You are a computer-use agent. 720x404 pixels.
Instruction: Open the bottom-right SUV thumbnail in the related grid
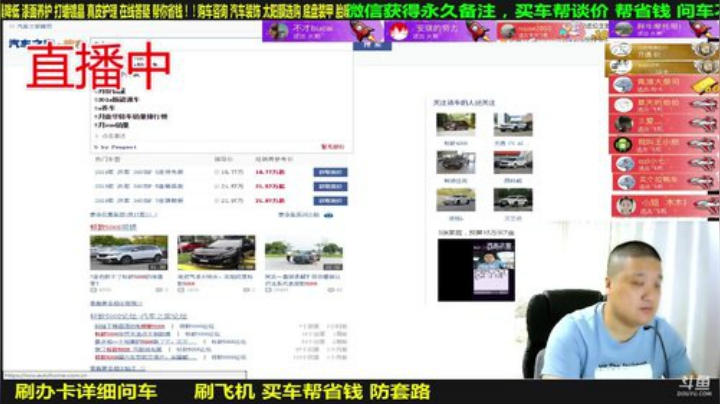[513, 200]
